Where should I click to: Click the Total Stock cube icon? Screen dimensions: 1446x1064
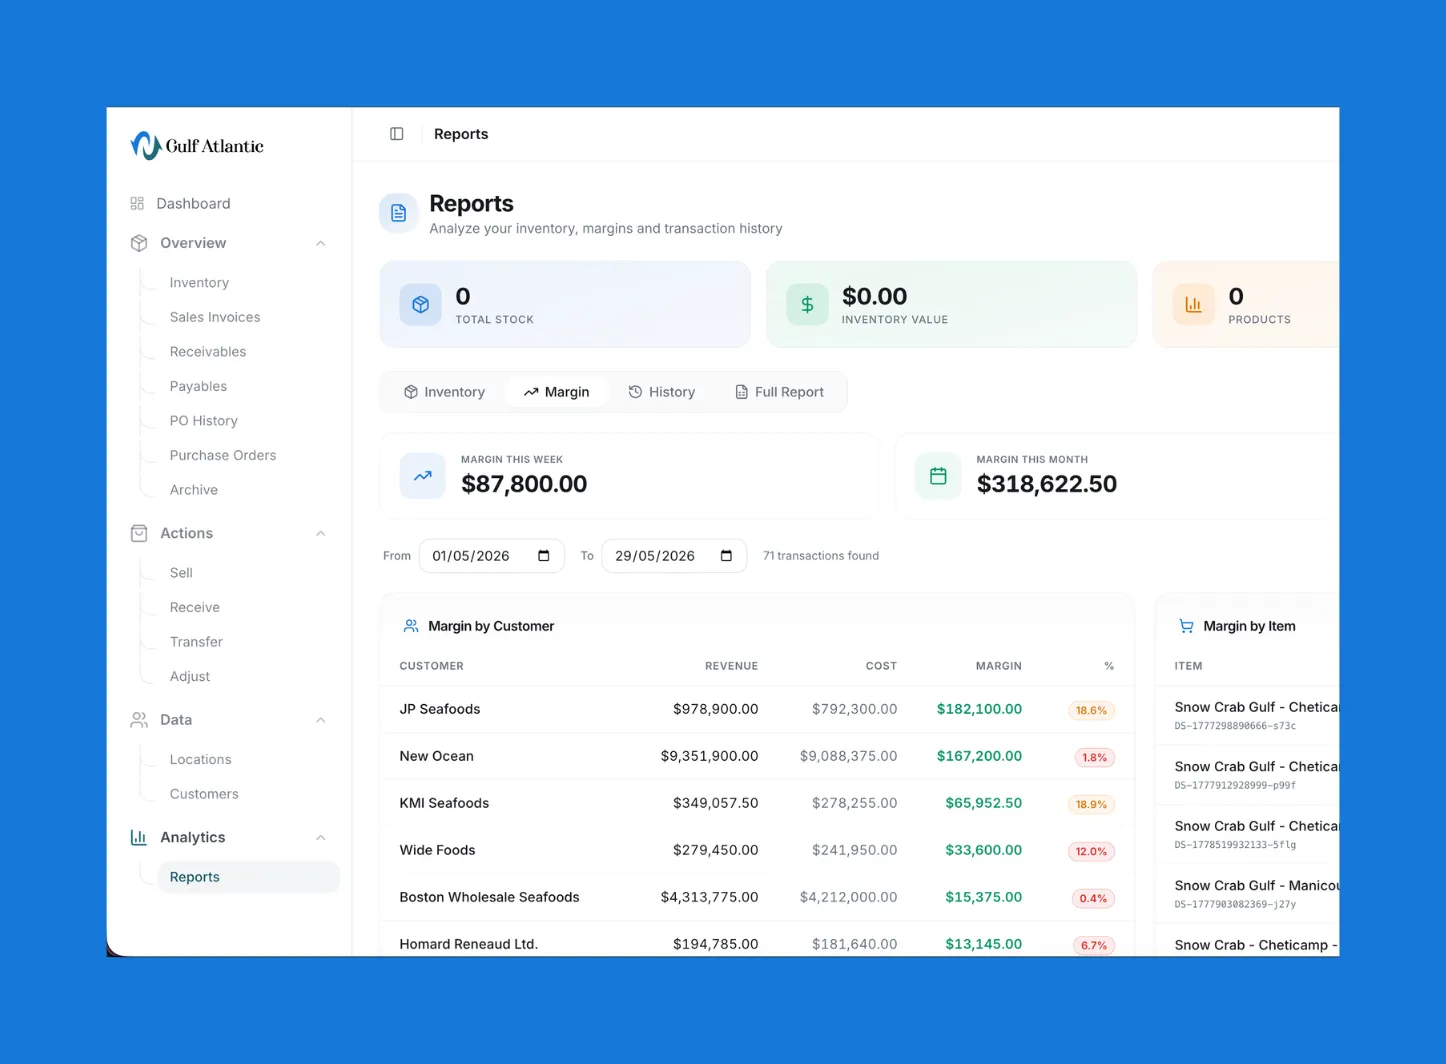tap(421, 305)
